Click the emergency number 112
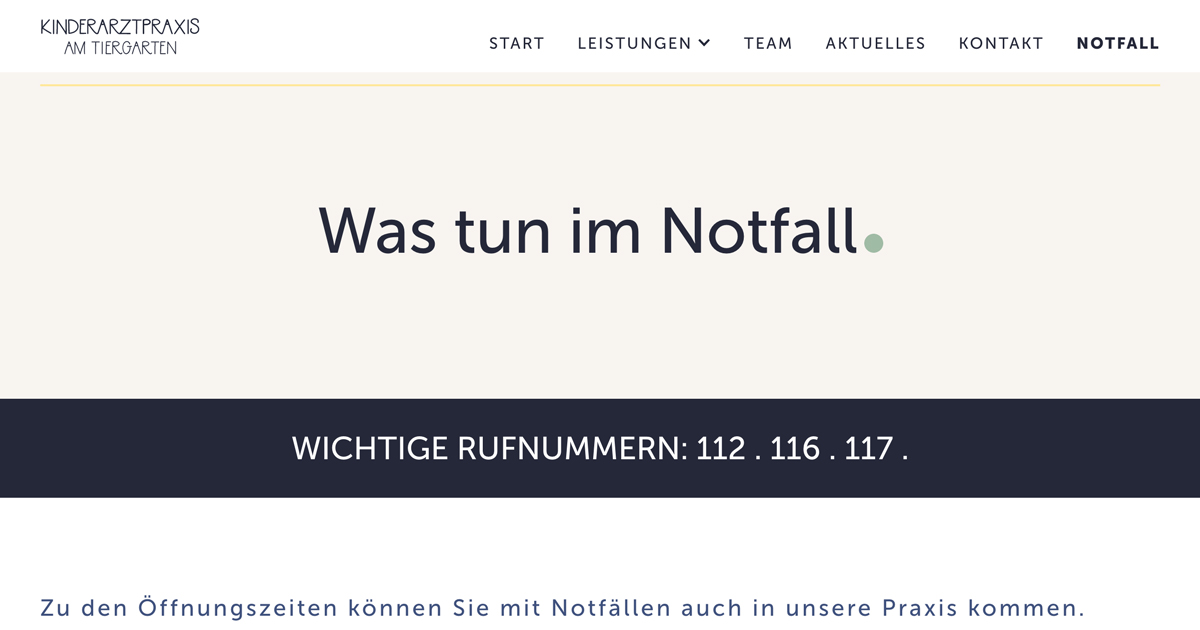 (722, 450)
